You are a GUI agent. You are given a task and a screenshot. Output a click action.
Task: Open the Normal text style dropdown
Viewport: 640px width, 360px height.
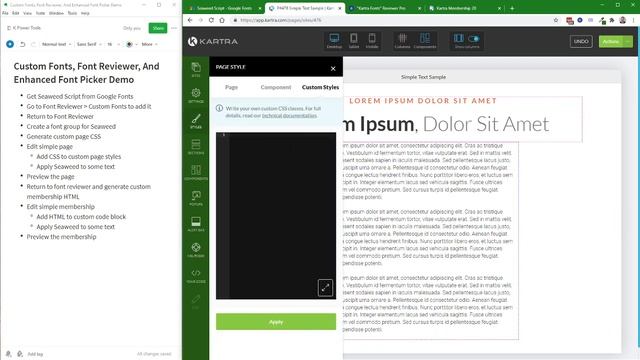[56, 44]
